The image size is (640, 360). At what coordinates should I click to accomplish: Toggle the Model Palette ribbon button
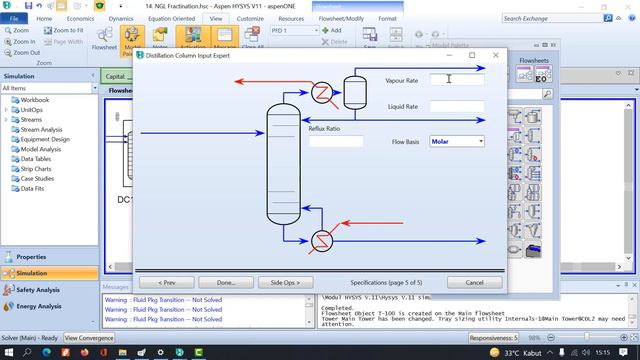(x=132, y=40)
